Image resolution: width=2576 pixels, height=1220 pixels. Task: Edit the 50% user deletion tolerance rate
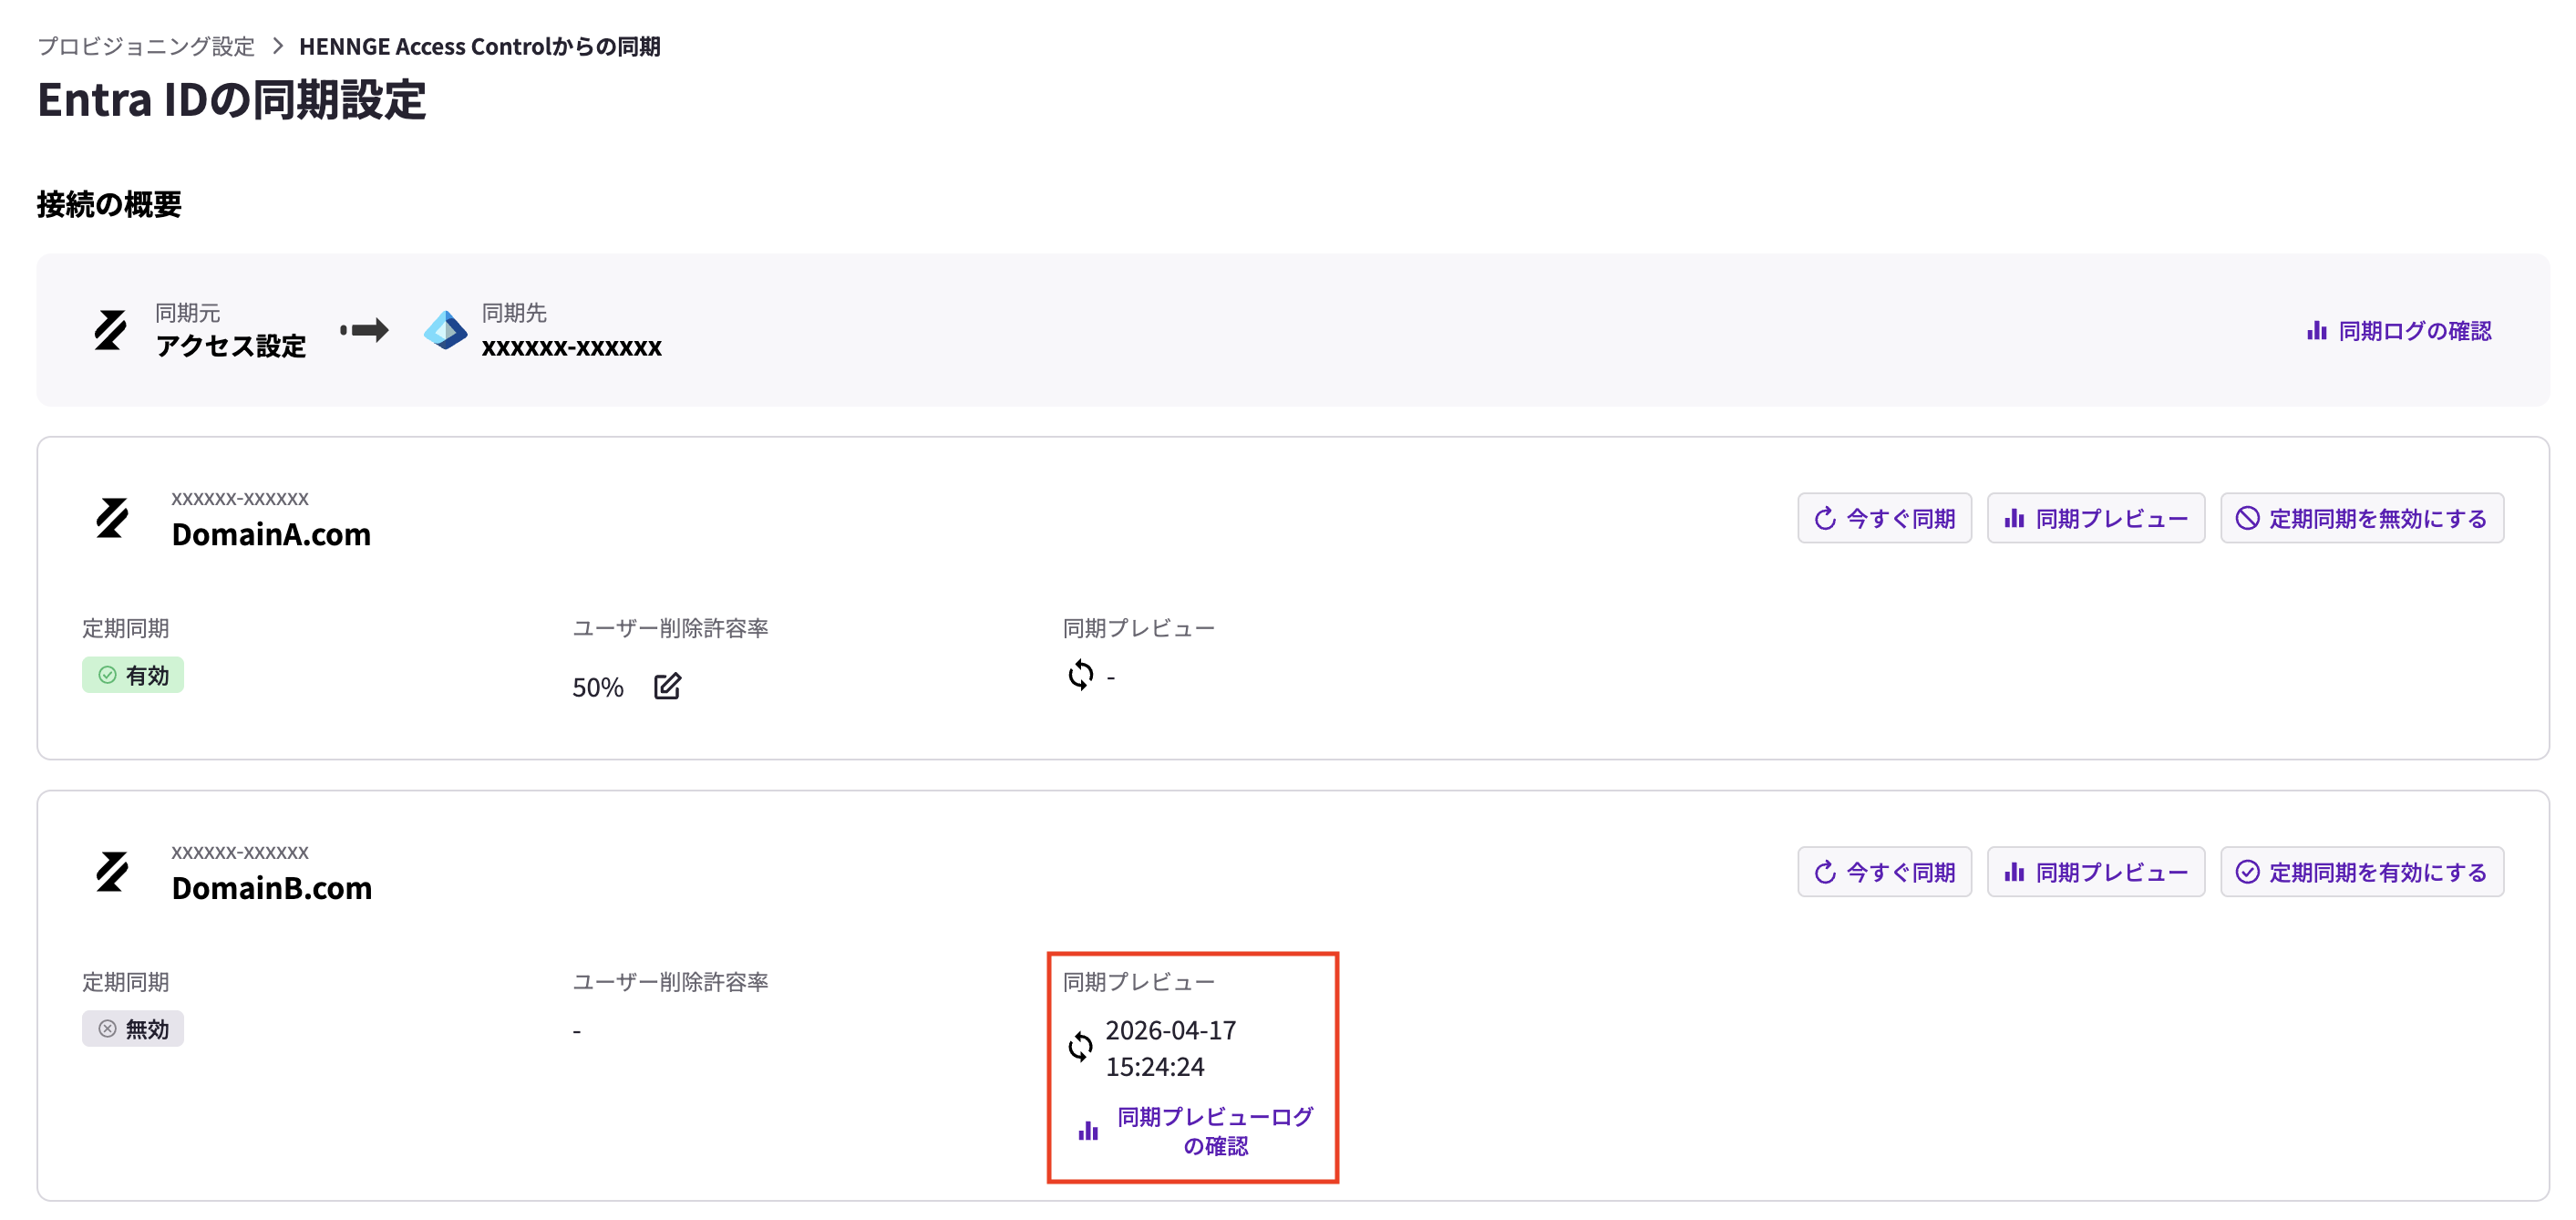[667, 686]
